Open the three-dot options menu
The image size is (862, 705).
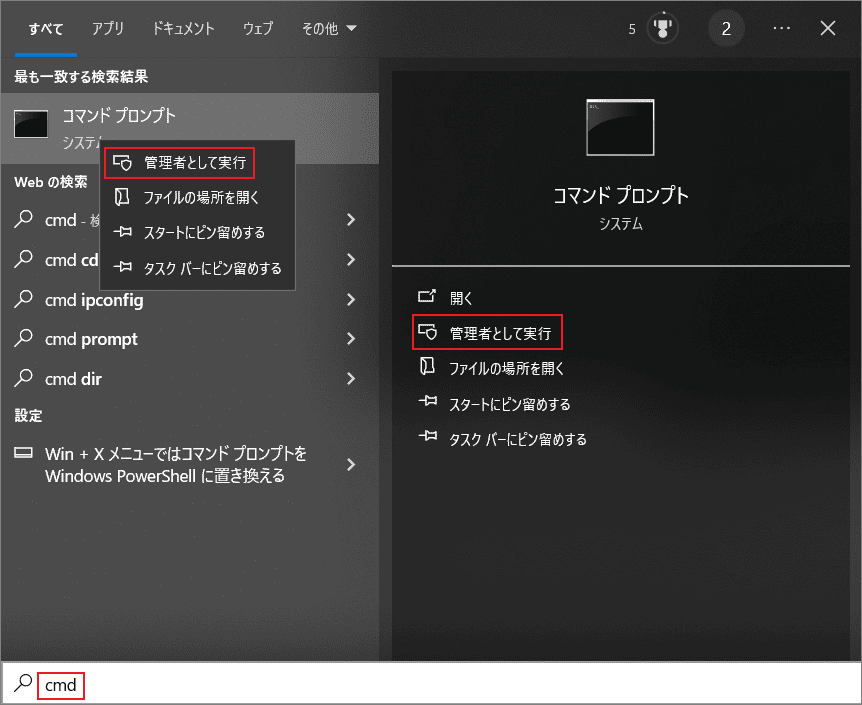point(782,28)
